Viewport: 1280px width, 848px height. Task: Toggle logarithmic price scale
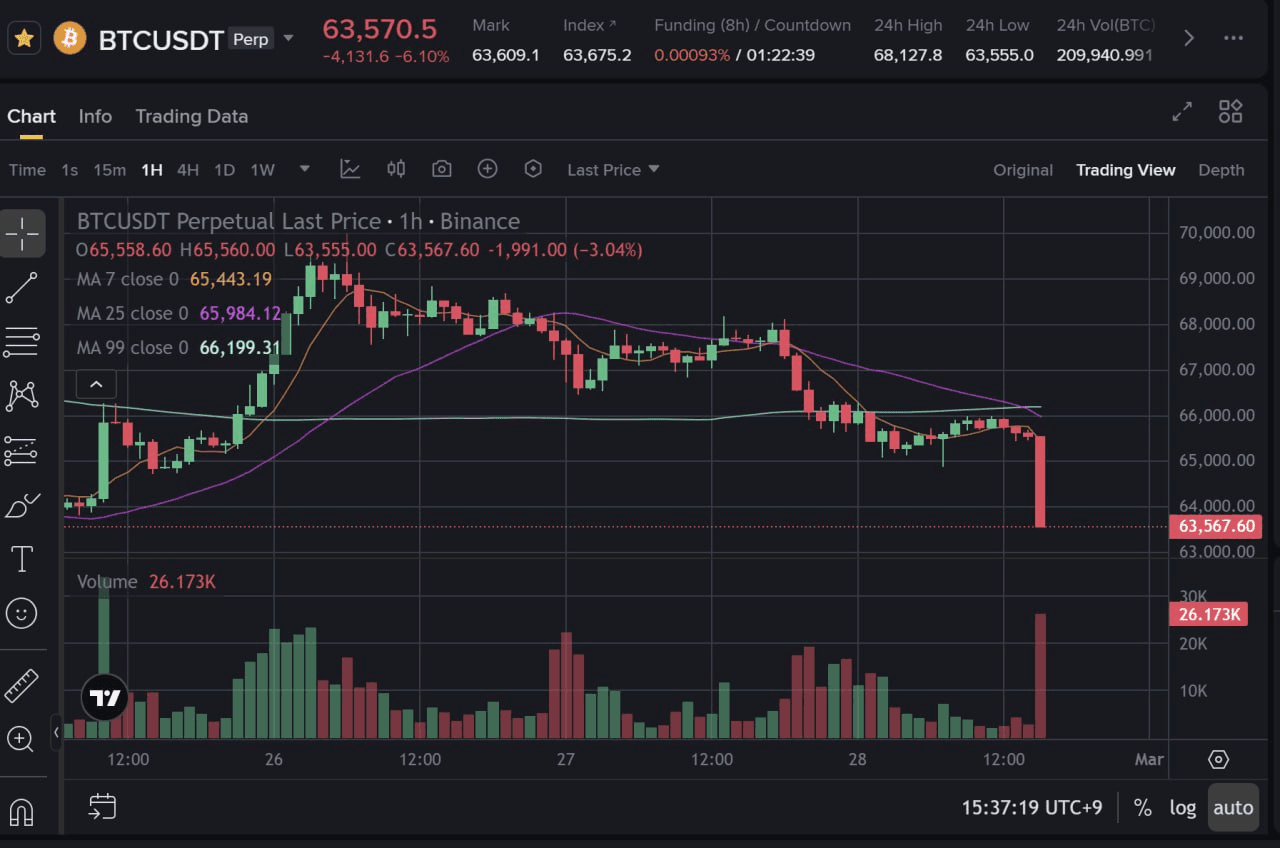coord(1183,807)
